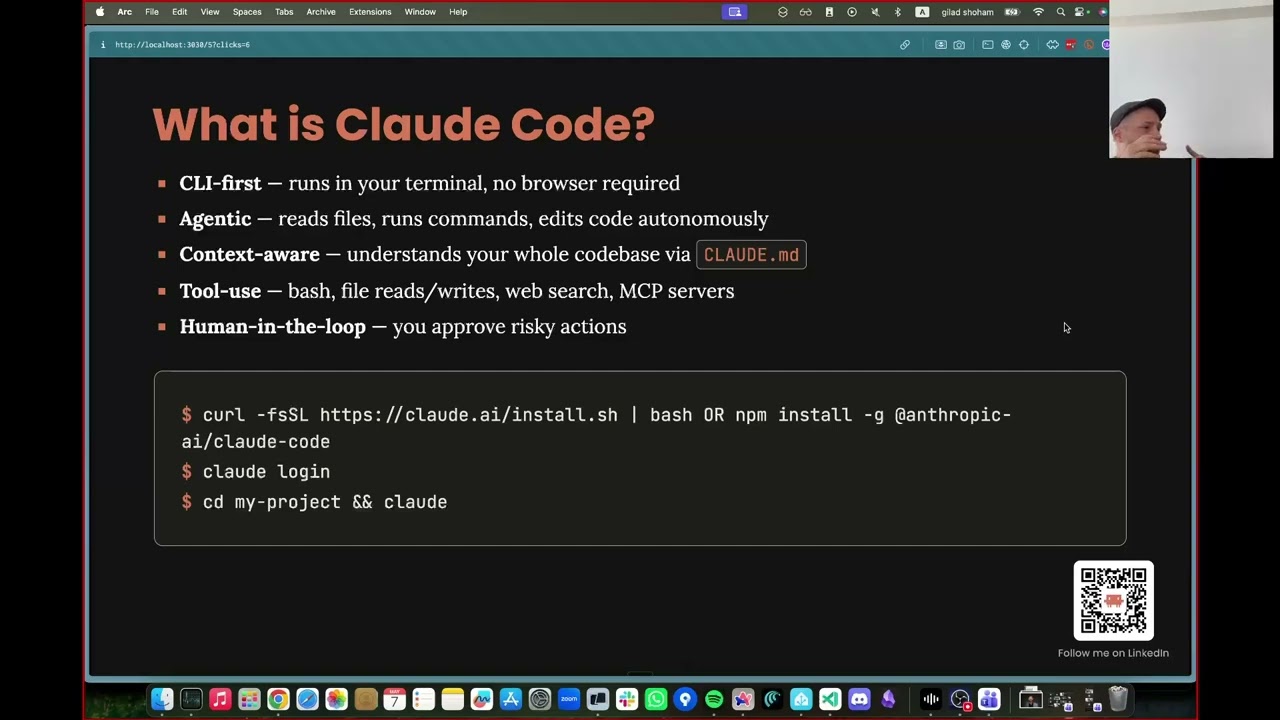This screenshot has height=720, width=1280.
Task: Open App Store from the dock
Action: tap(511, 699)
